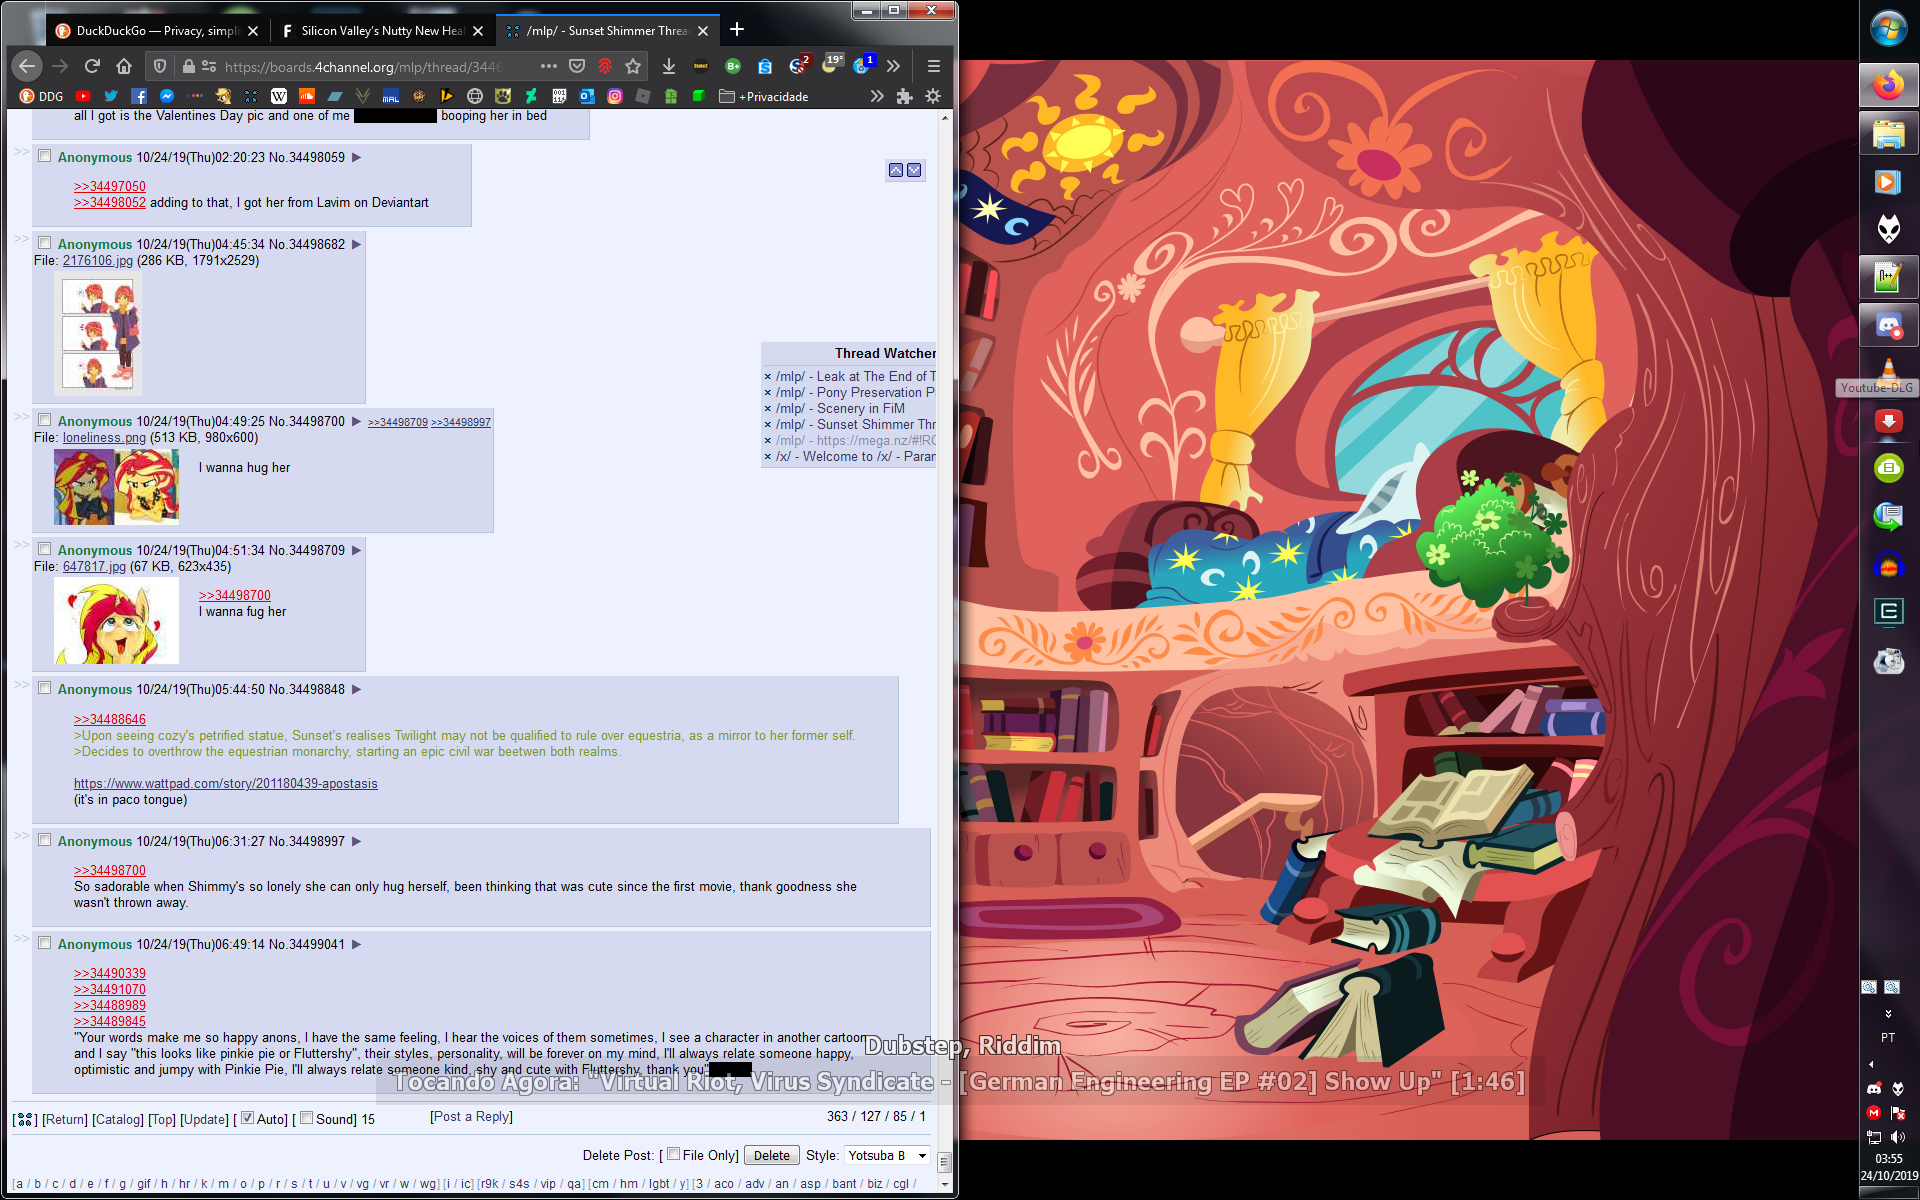Open post menu arrow for No.34498059
1920x1200 pixels.
[357, 157]
